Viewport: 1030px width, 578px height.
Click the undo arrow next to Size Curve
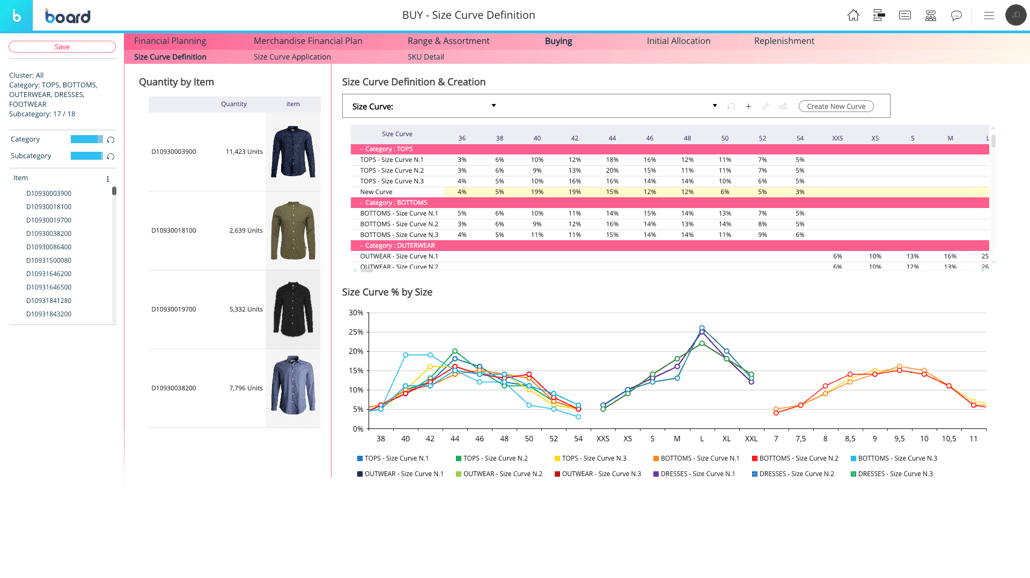point(731,106)
